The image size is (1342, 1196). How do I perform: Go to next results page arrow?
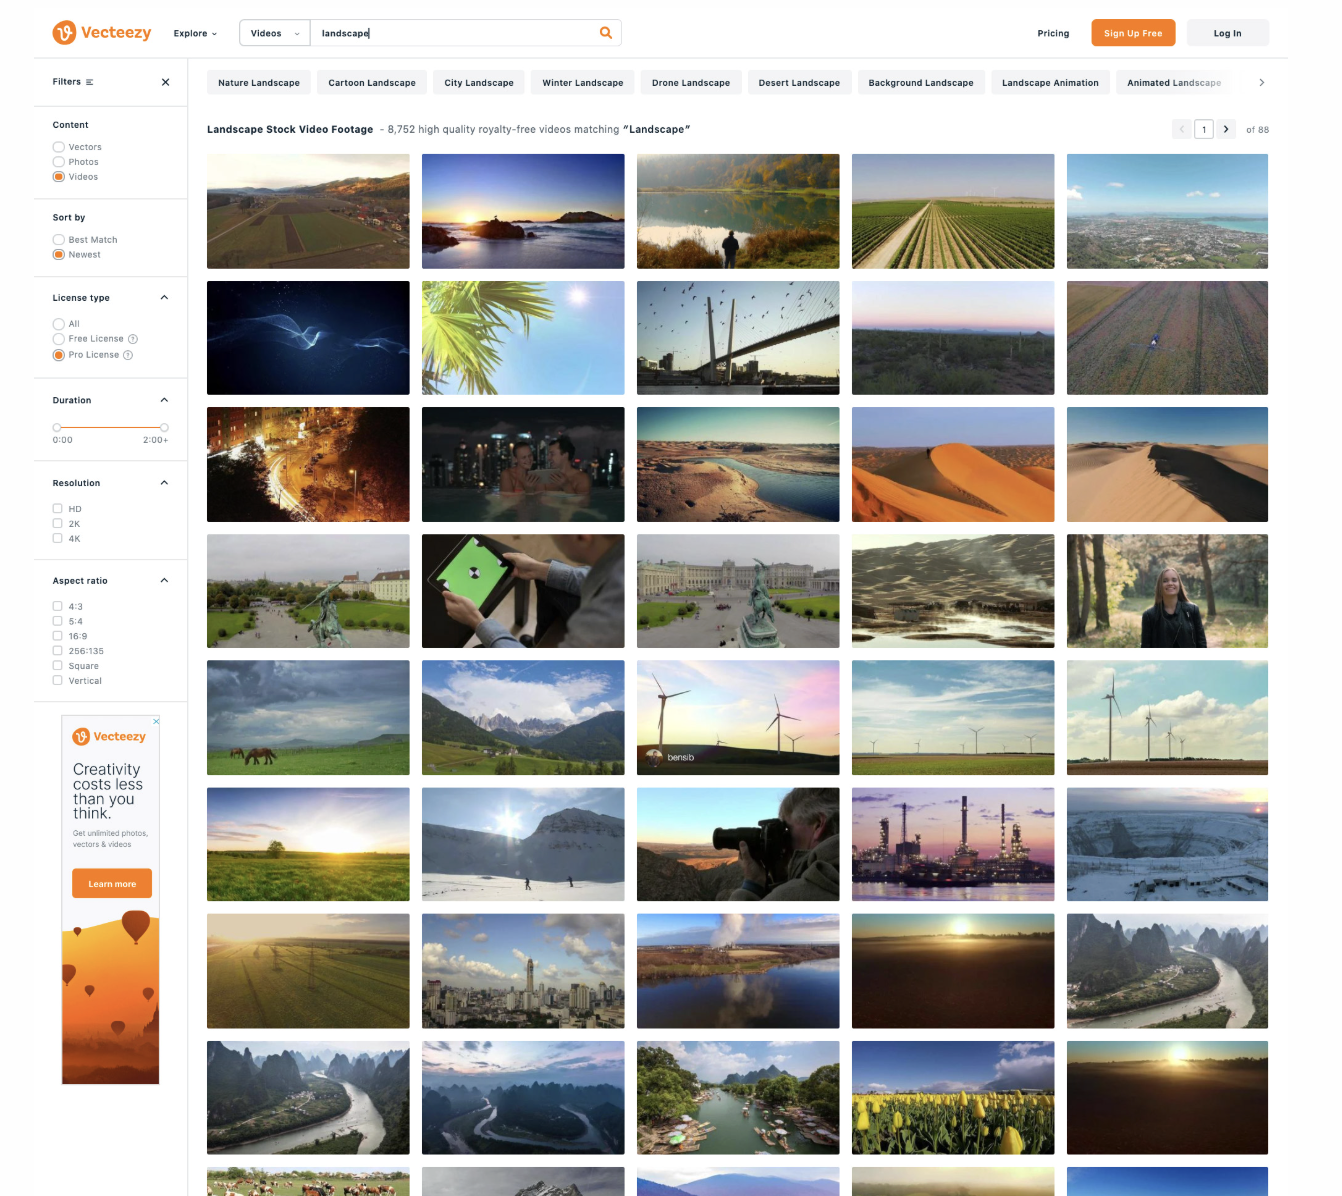(1226, 129)
